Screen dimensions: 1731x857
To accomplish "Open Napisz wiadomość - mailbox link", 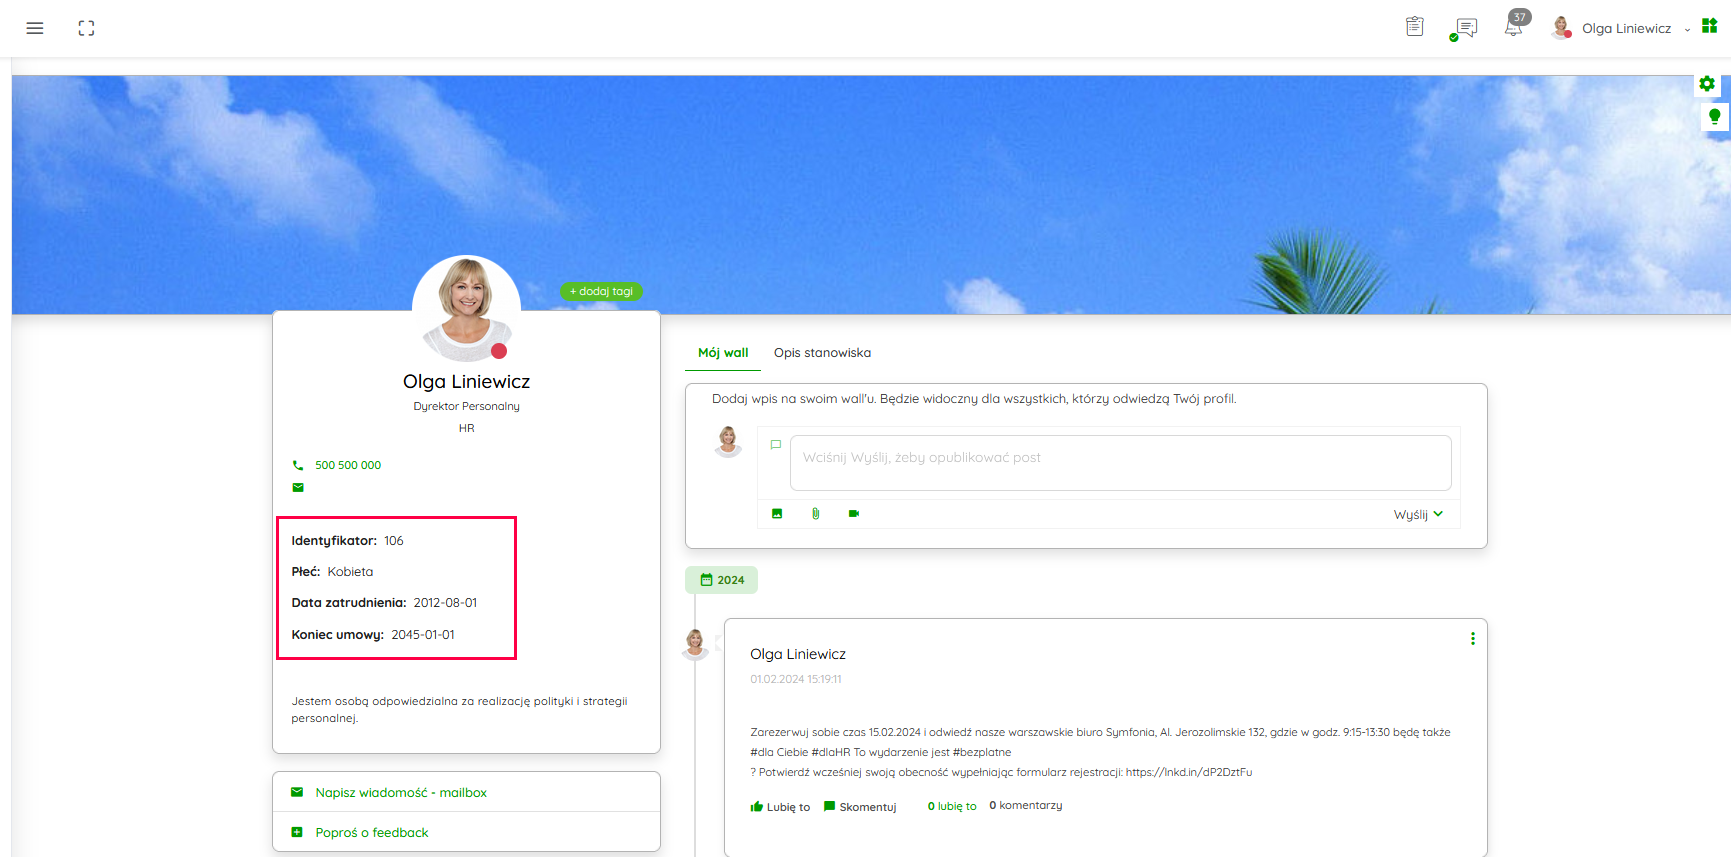I will [x=400, y=792].
